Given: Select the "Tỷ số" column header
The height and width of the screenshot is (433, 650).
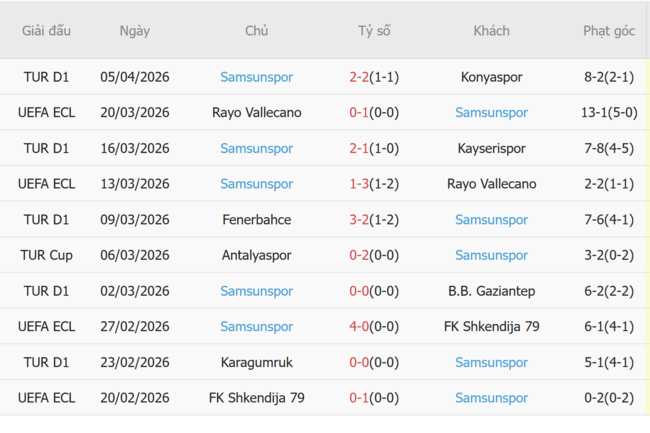Looking at the screenshot, I should (x=374, y=31).
